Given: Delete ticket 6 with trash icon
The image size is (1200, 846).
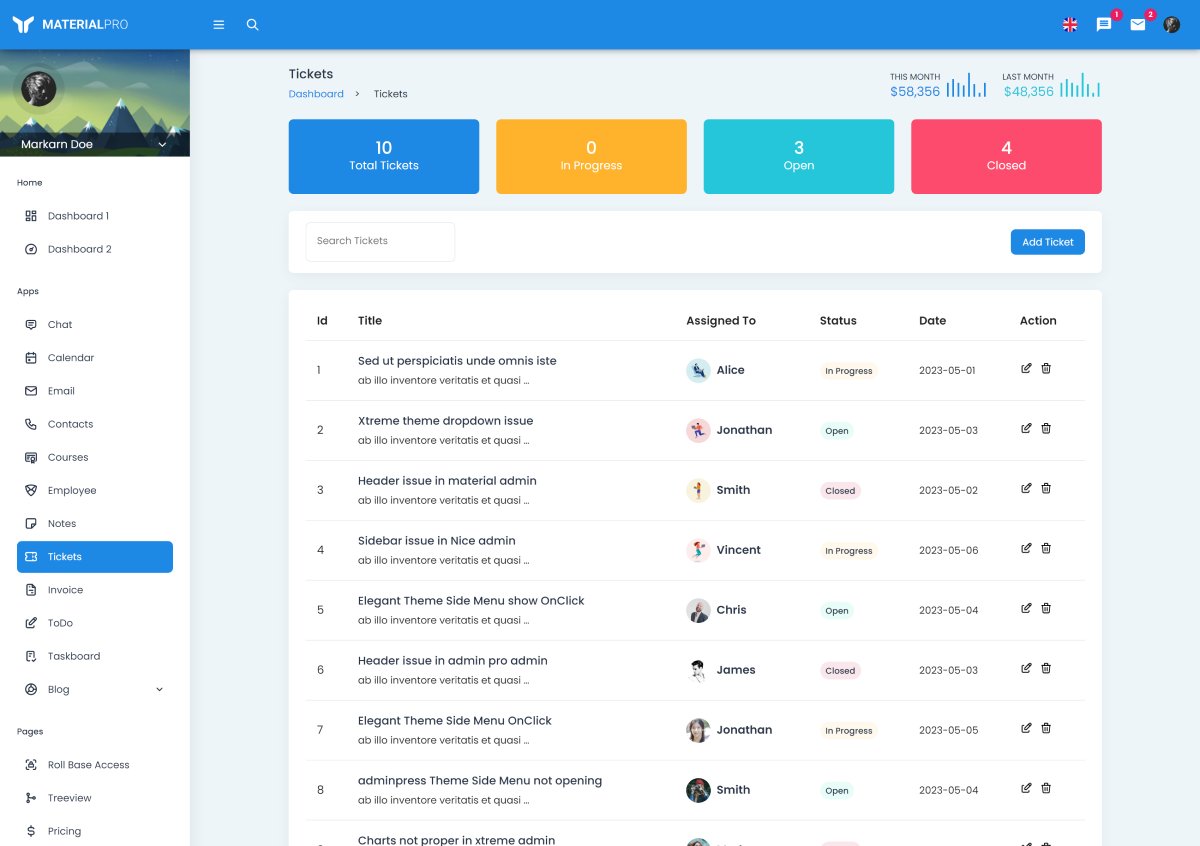Looking at the screenshot, I should pos(1046,669).
